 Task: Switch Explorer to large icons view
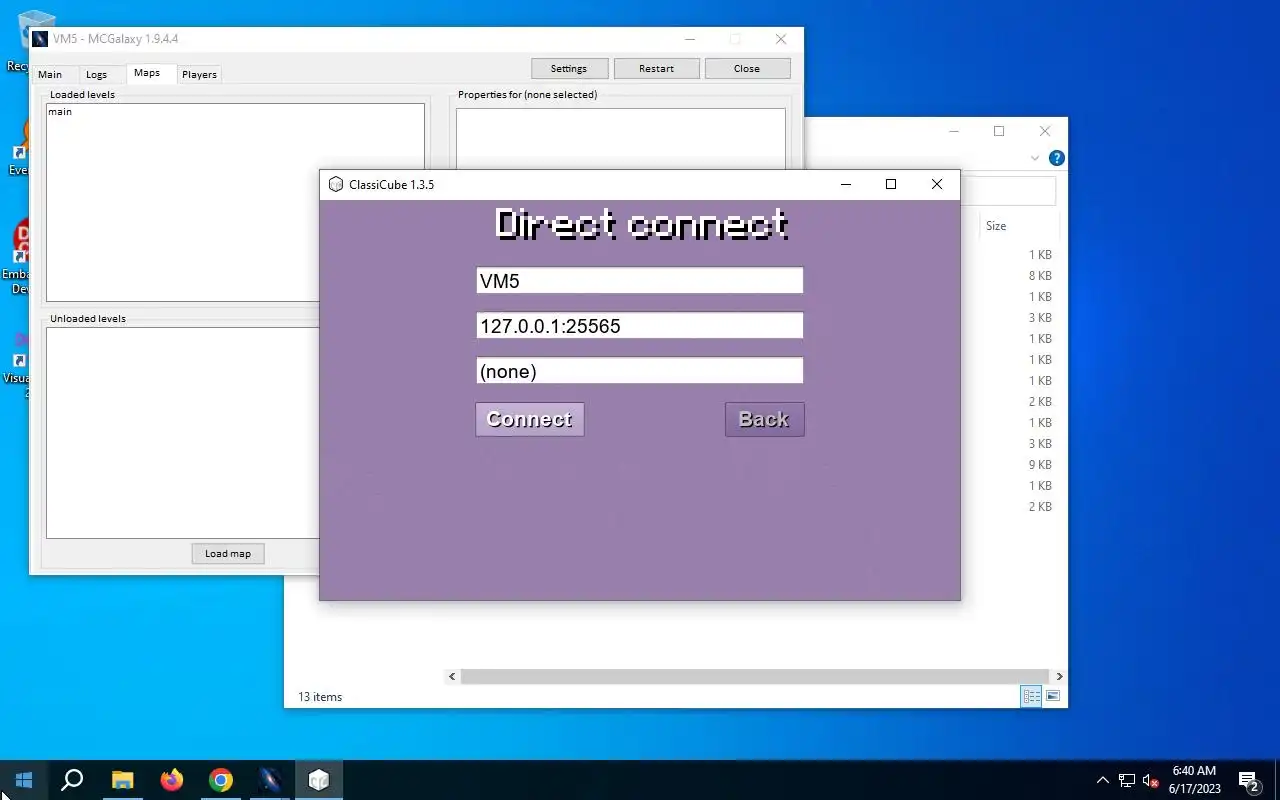[x=1052, y=696]
